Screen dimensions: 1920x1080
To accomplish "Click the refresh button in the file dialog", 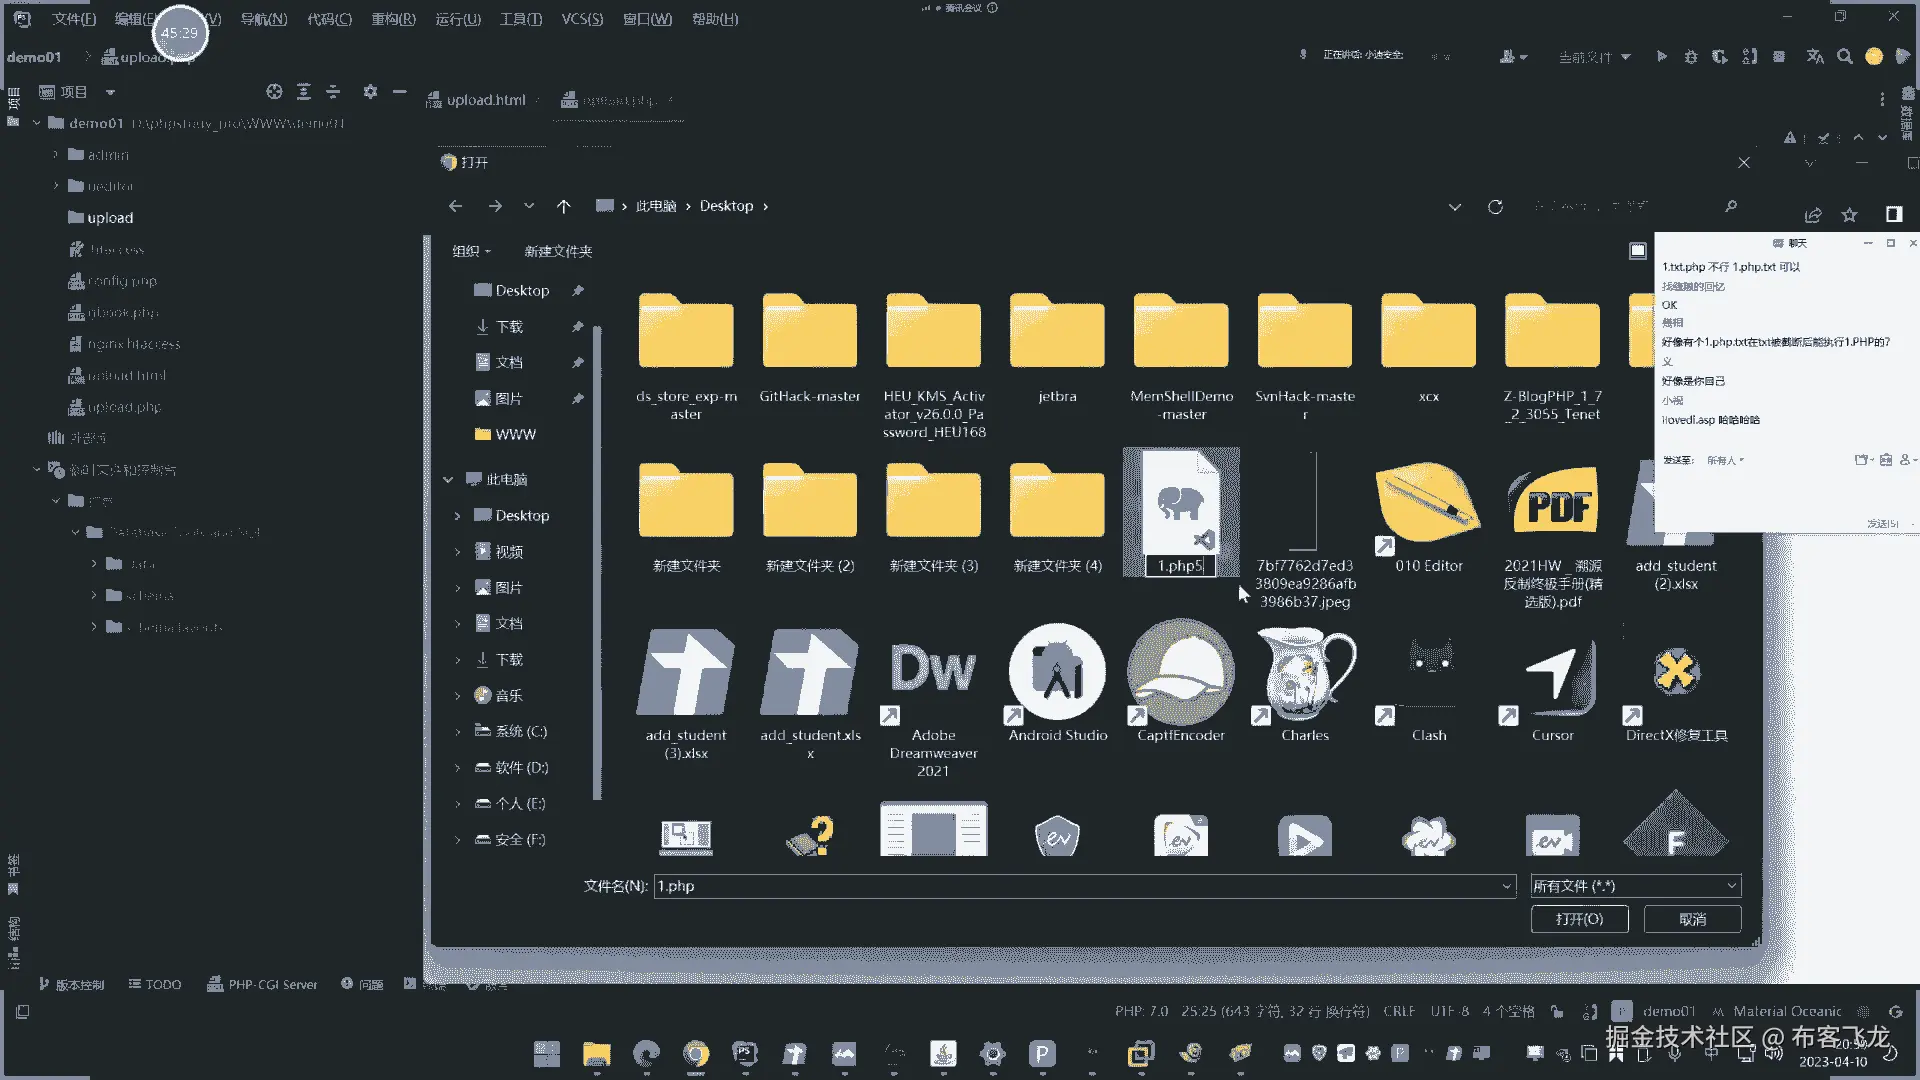I will [1495, 207].
